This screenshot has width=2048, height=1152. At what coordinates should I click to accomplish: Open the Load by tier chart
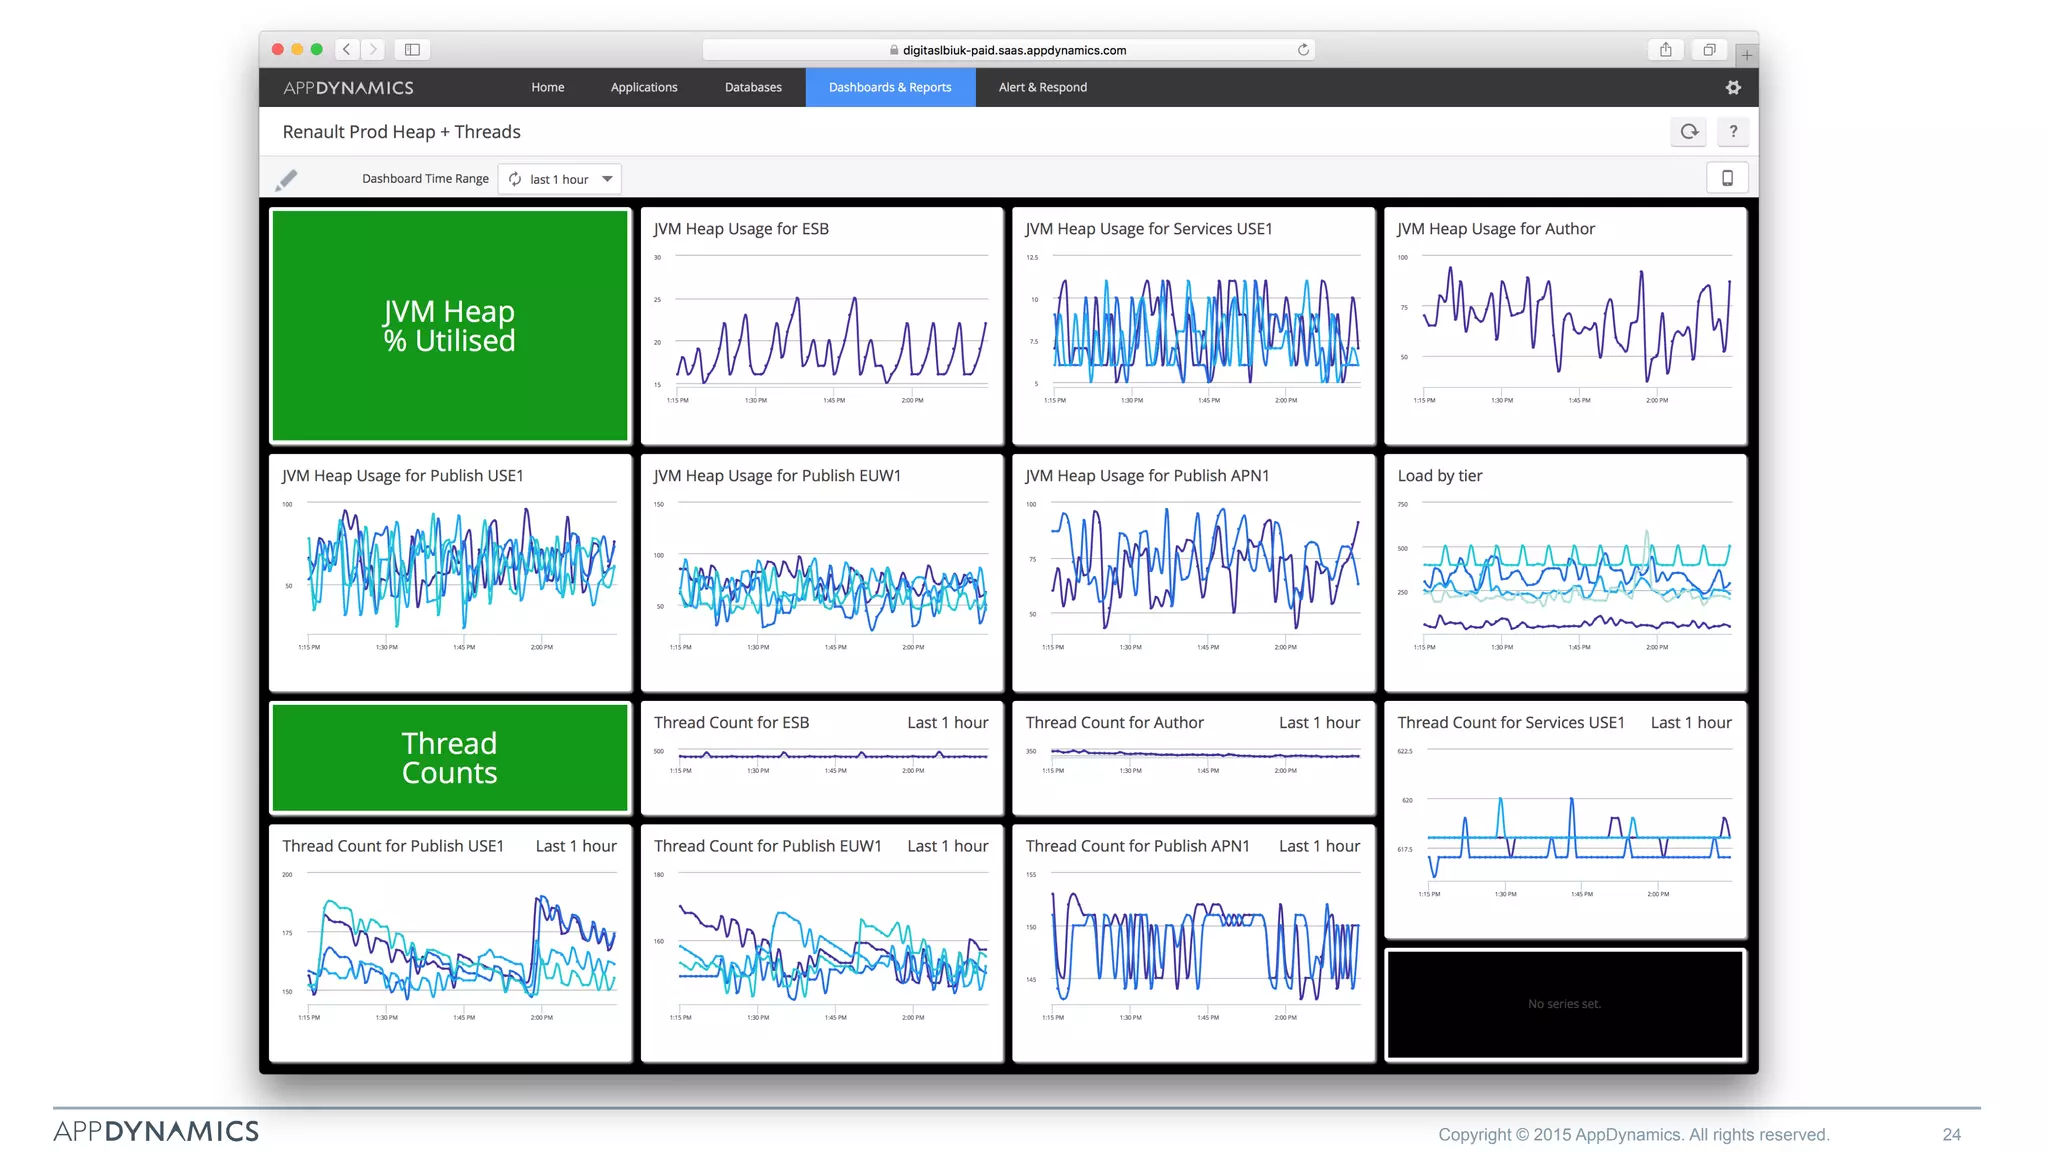(x=1565, y=573)
